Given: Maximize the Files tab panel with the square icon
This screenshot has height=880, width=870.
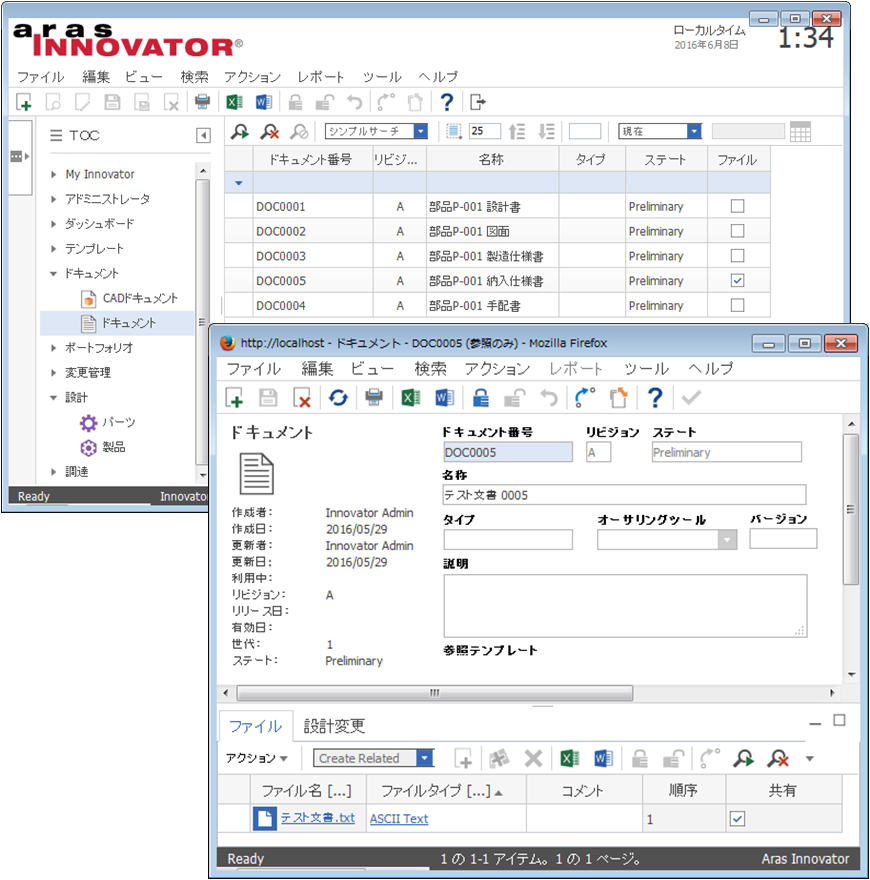Looking at the screenshot, I should pos(839,720).
